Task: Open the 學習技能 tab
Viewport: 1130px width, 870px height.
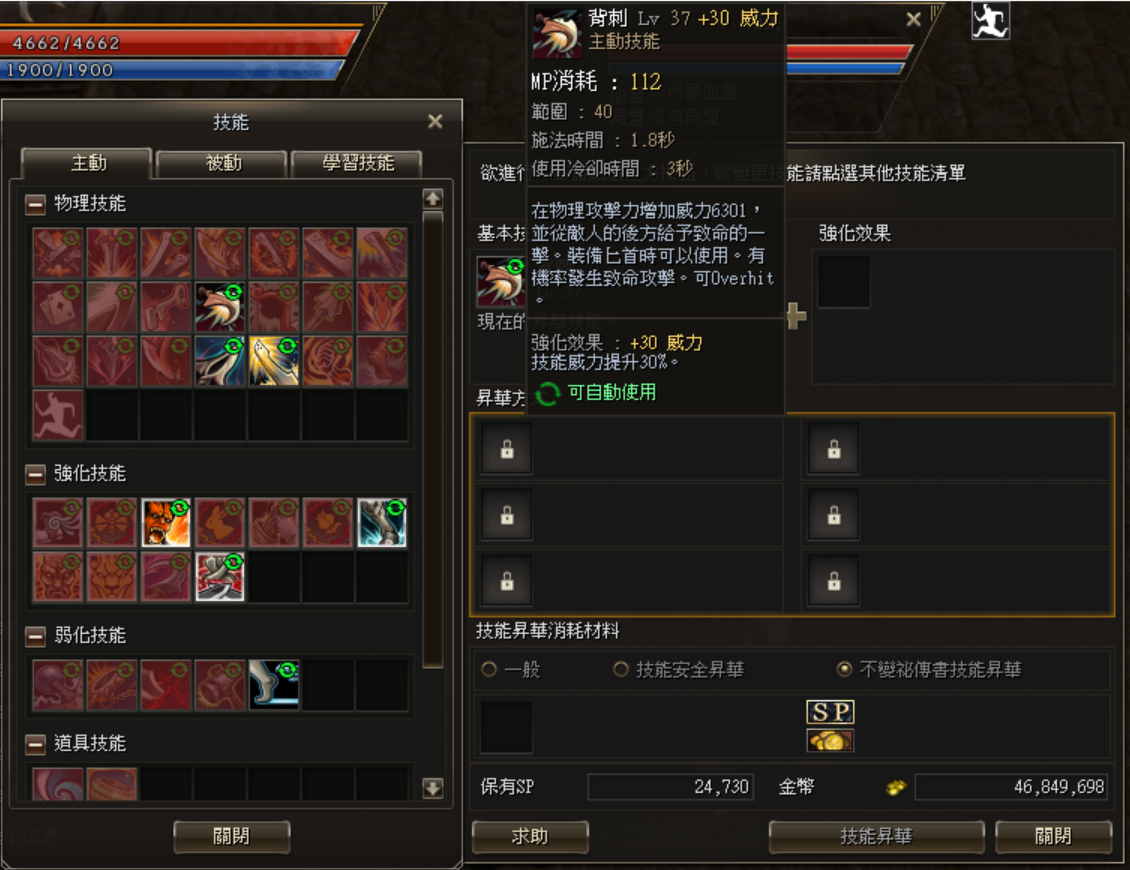Action: (357, 164)
